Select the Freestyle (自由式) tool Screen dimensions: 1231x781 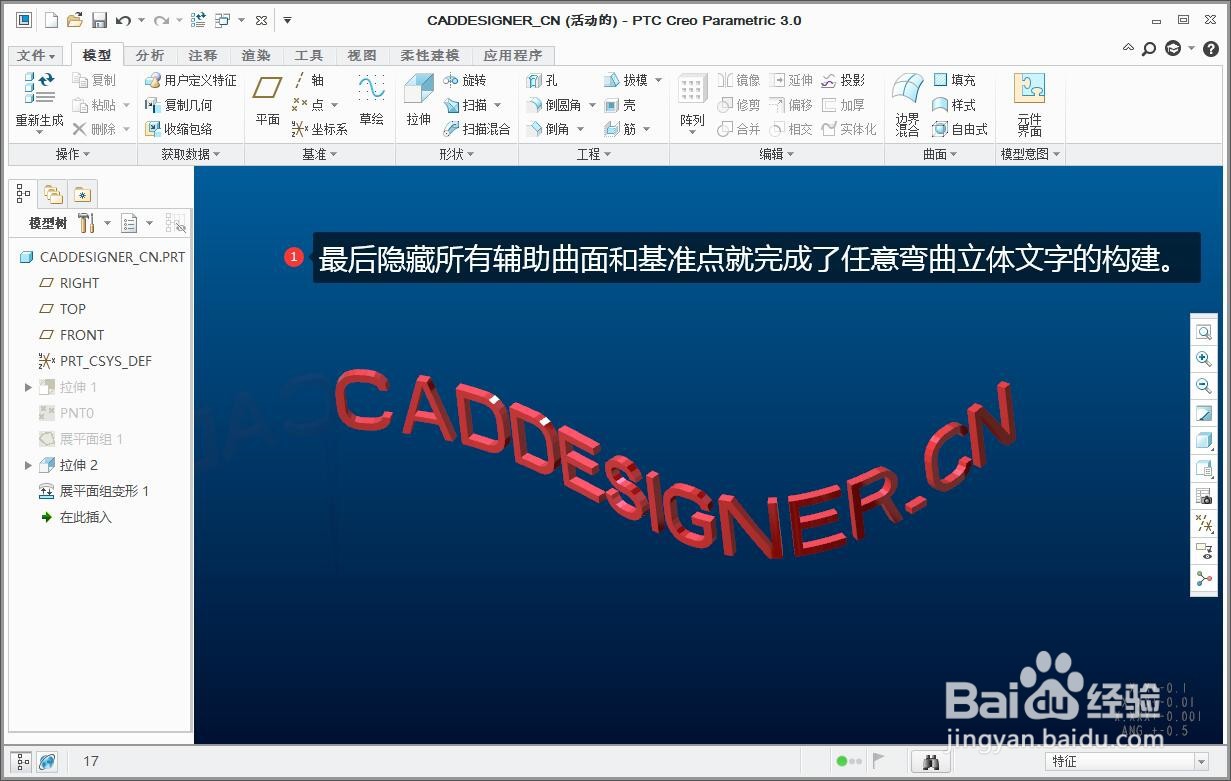coord(960,129)
